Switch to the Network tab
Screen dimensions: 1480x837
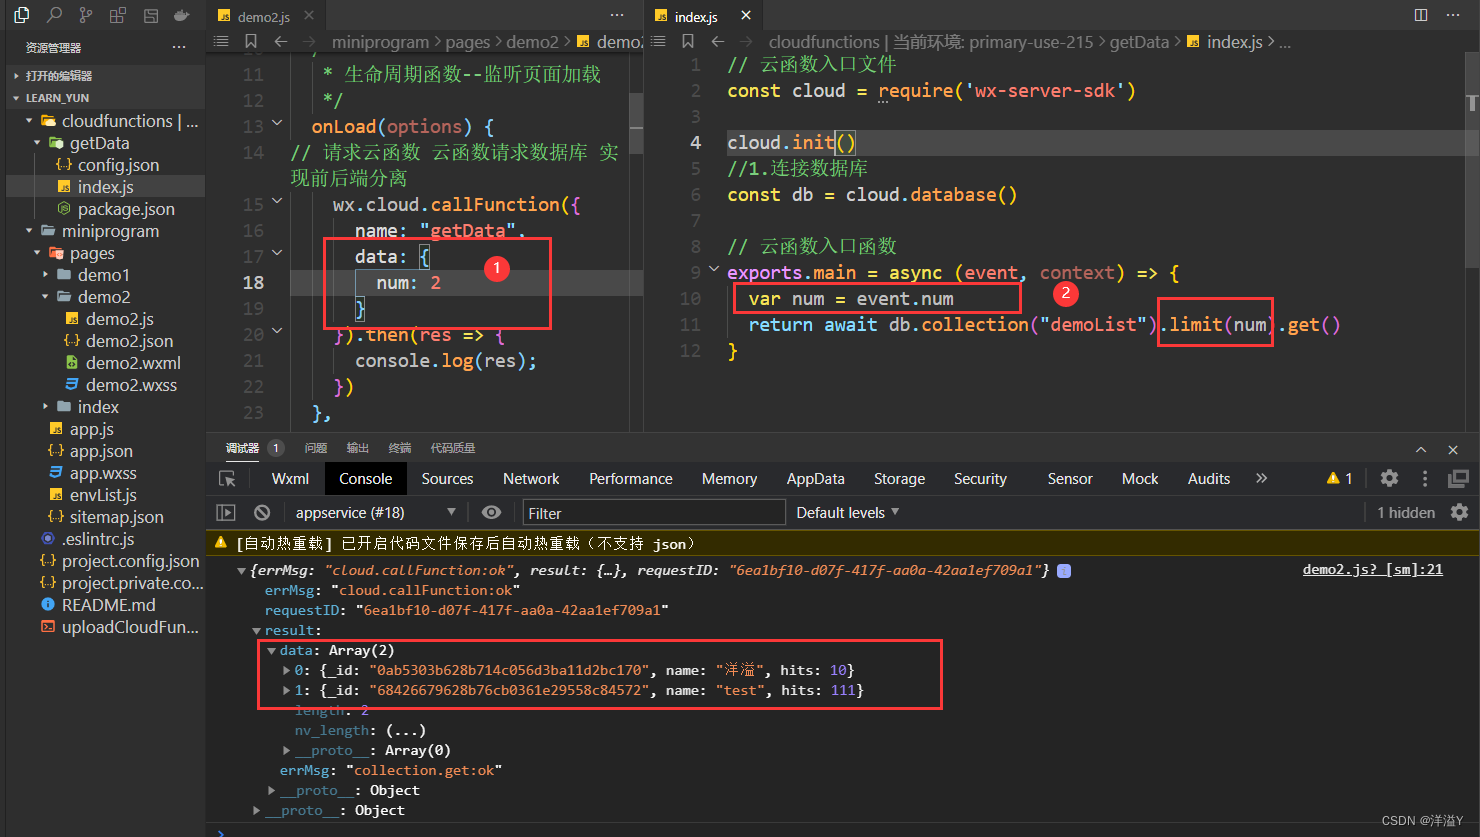tap(531, 479)
